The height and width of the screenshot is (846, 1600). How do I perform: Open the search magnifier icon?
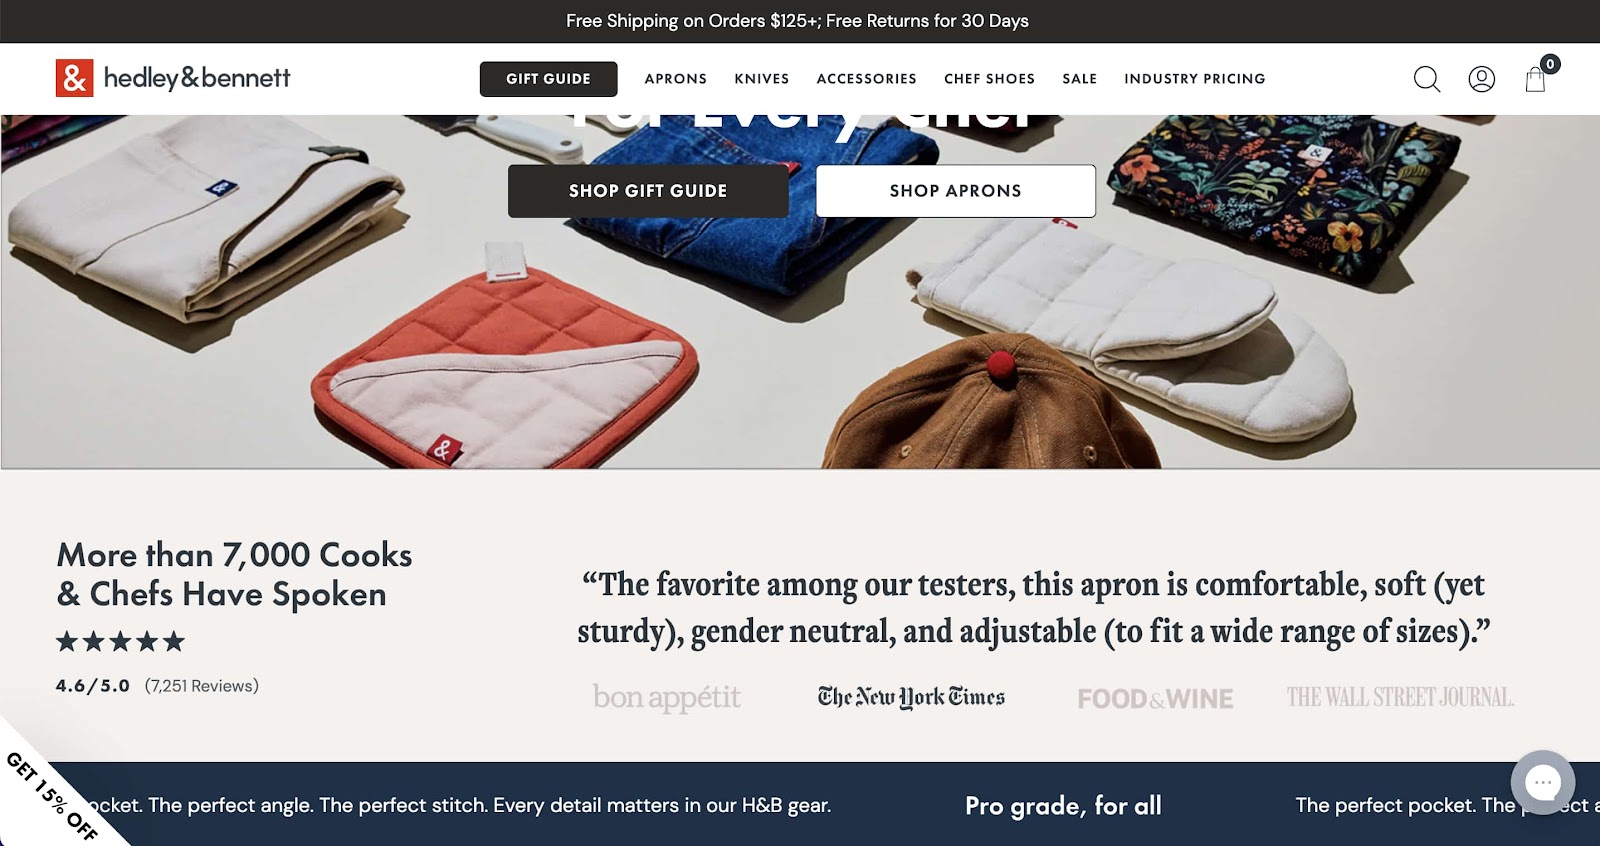point(1427,79)
